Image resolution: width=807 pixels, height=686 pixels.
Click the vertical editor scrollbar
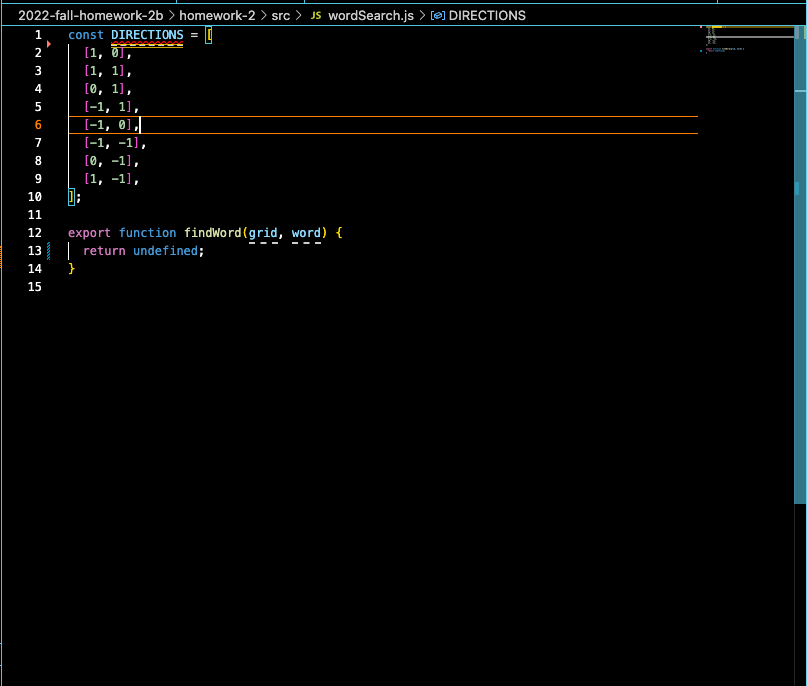[x=800, y=265]
